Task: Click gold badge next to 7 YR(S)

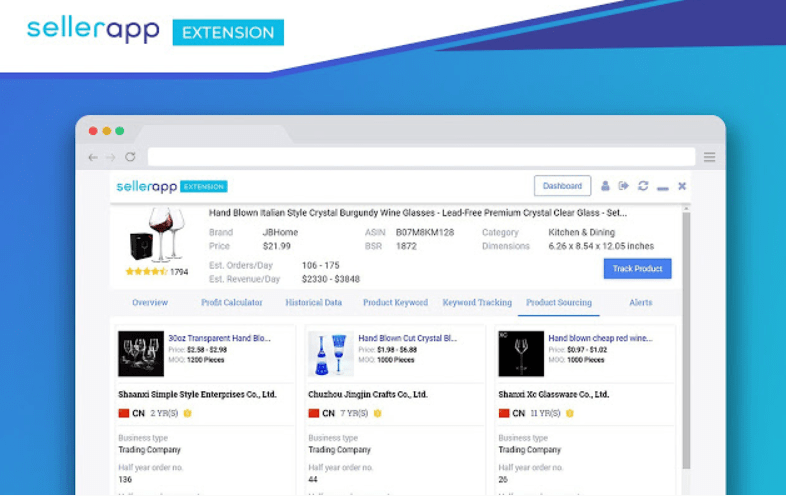Action: click(x=377, y=413)
